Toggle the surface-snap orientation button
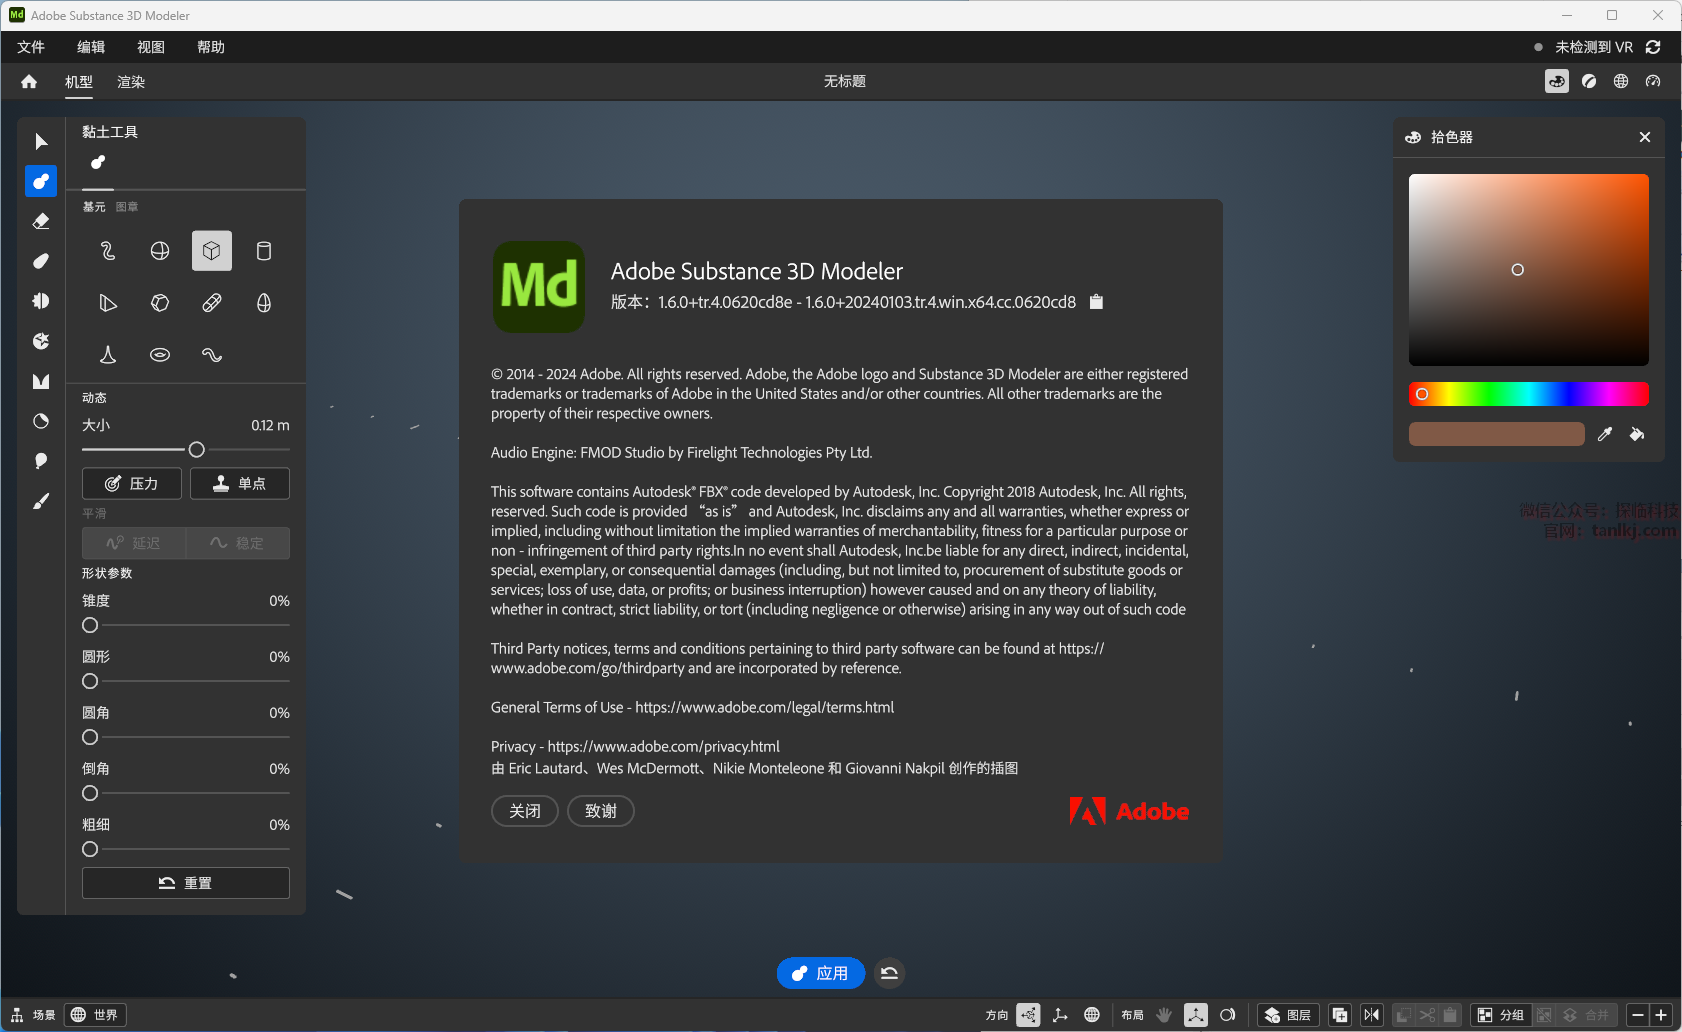1682x1032 pixels. (1028, 1015)
